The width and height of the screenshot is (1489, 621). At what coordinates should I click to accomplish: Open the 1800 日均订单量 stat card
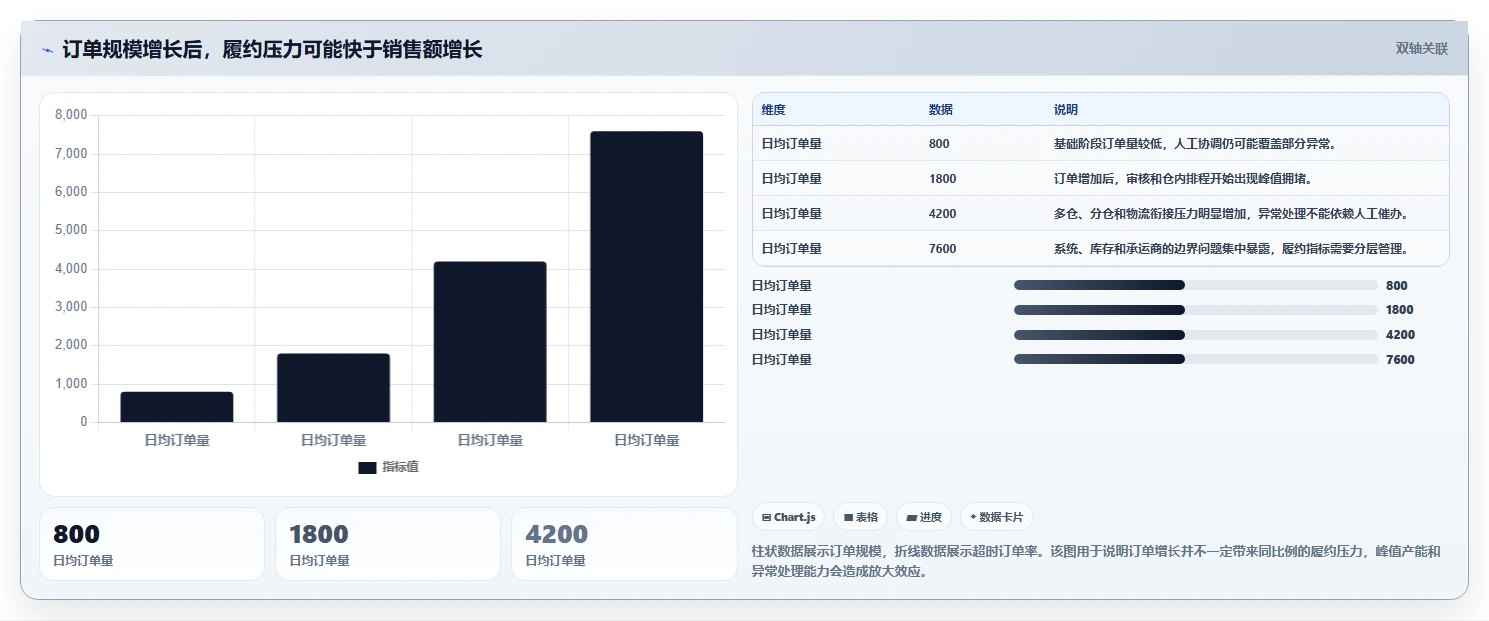tap(388, 544)
